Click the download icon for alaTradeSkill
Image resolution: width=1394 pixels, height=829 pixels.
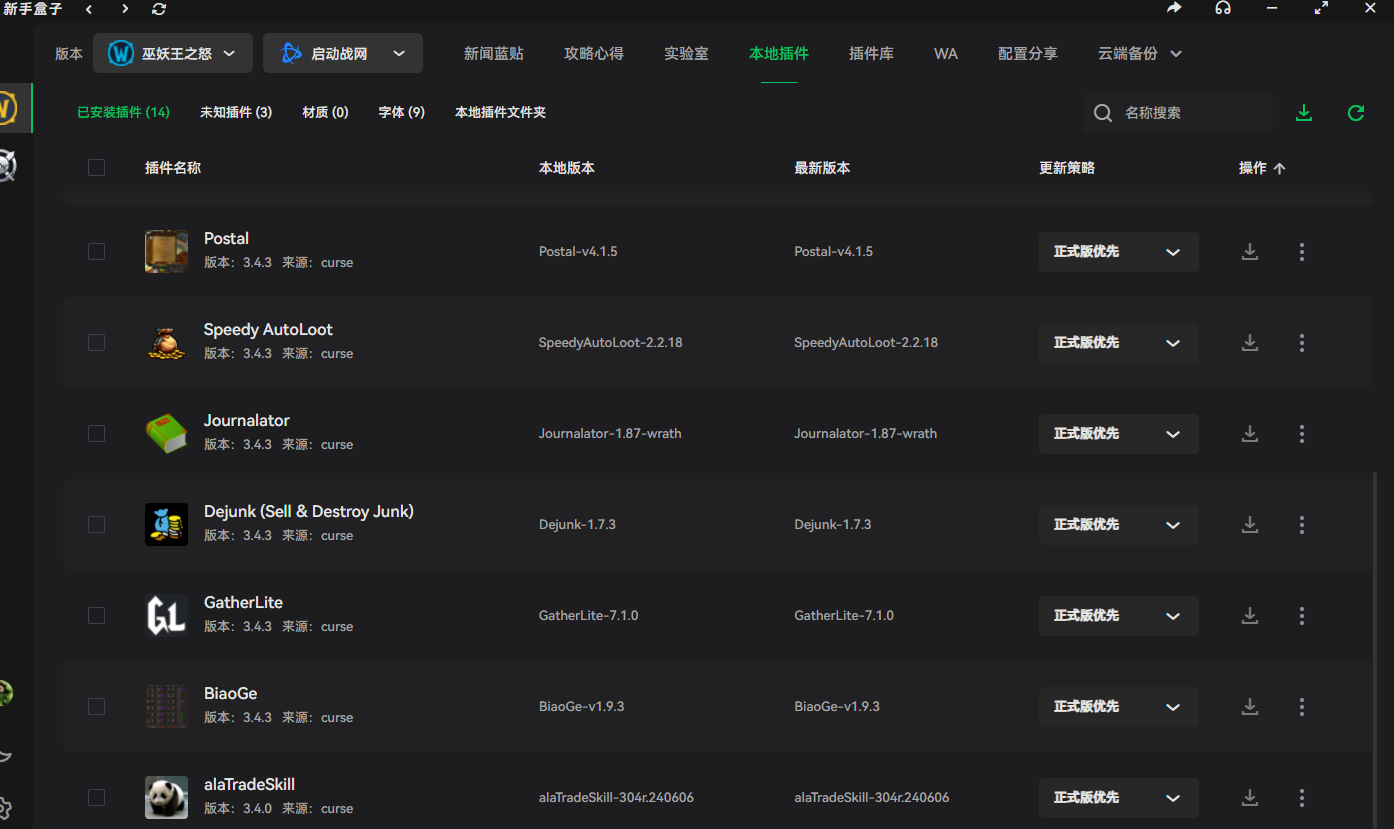tap(1250, 798)
